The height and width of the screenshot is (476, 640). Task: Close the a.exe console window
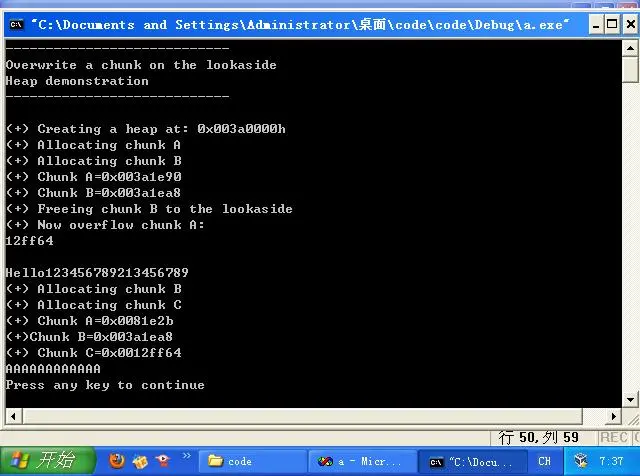(x=631, y=25)
